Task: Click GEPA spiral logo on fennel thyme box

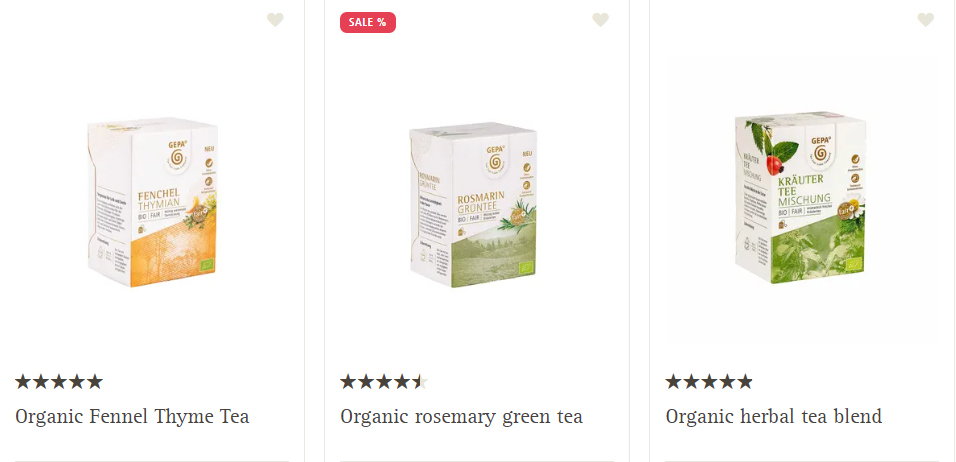Action: 178,156
